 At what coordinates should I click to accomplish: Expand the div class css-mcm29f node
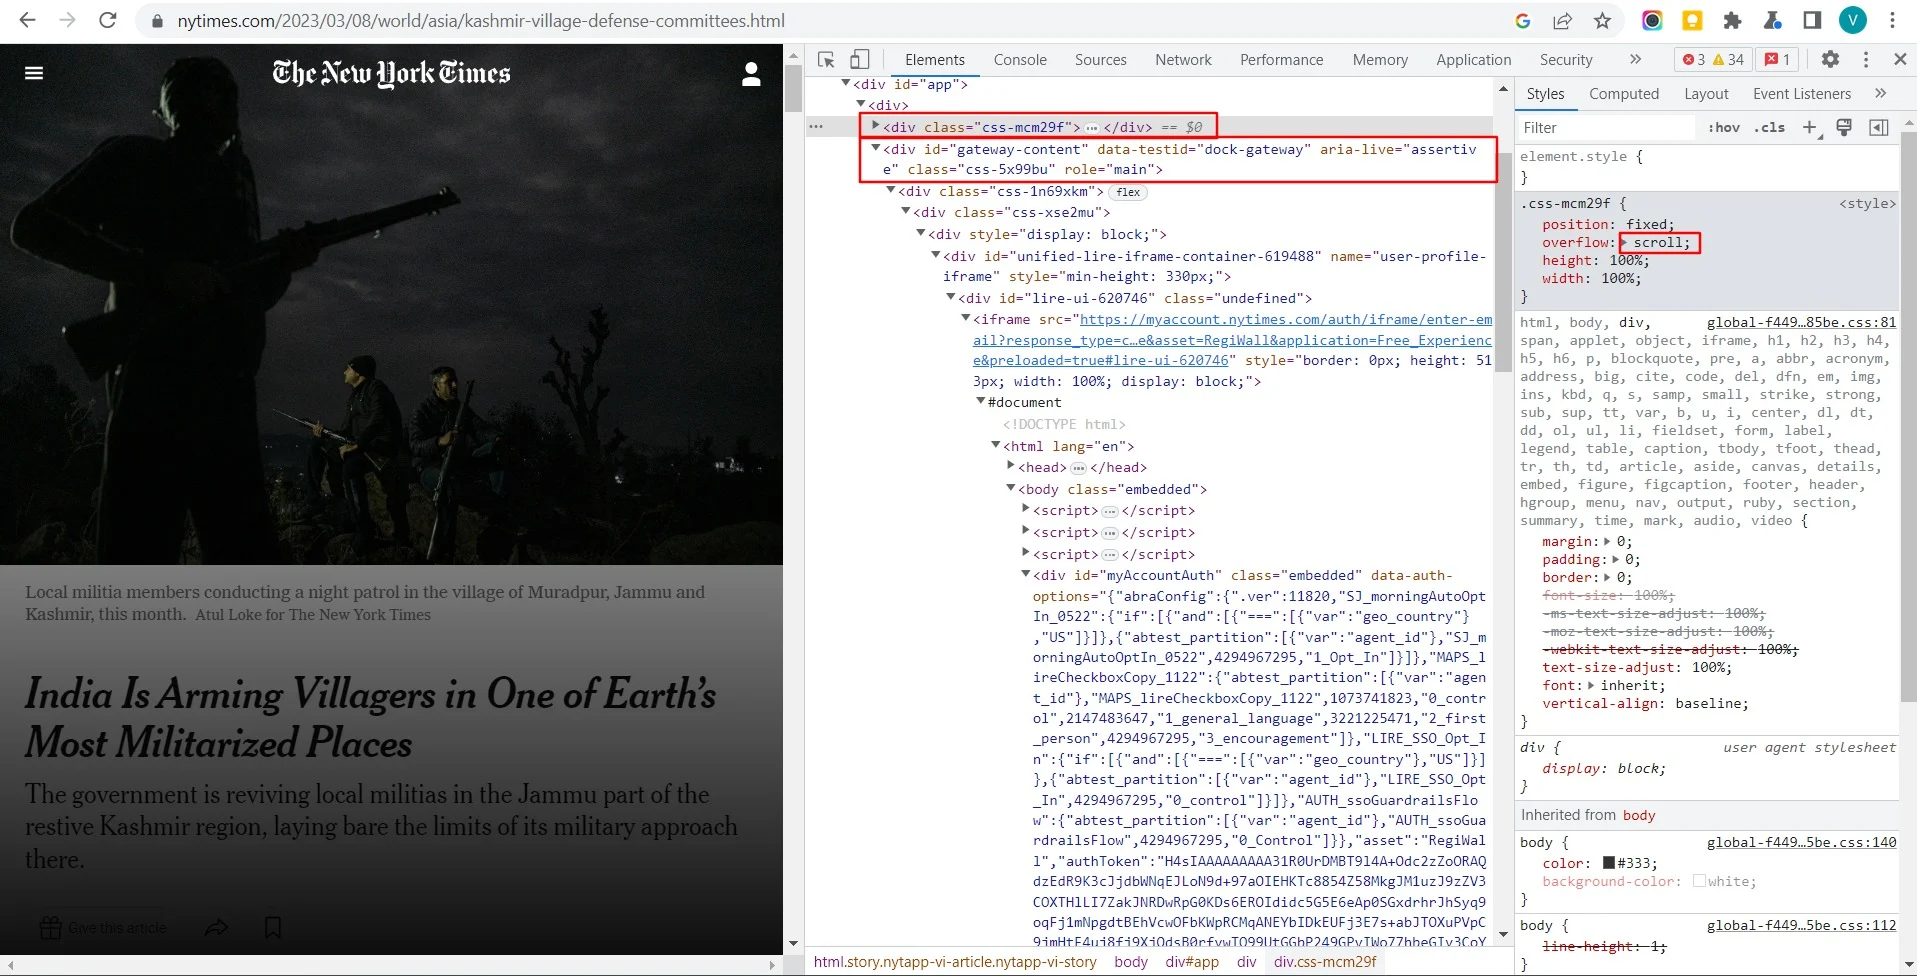(876, 126)
